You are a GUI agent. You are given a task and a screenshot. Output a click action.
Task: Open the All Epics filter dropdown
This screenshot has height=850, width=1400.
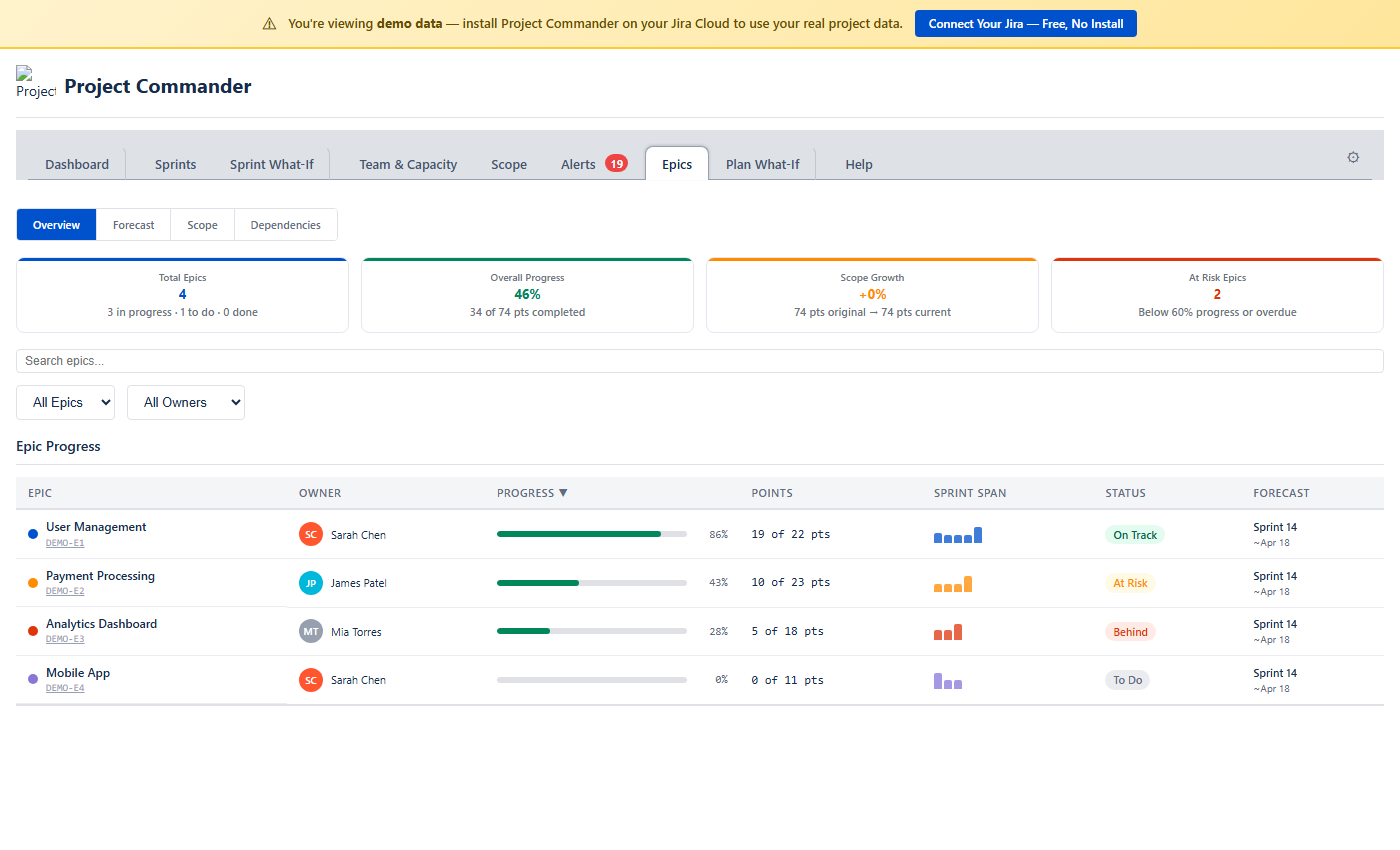pos(65,402)
